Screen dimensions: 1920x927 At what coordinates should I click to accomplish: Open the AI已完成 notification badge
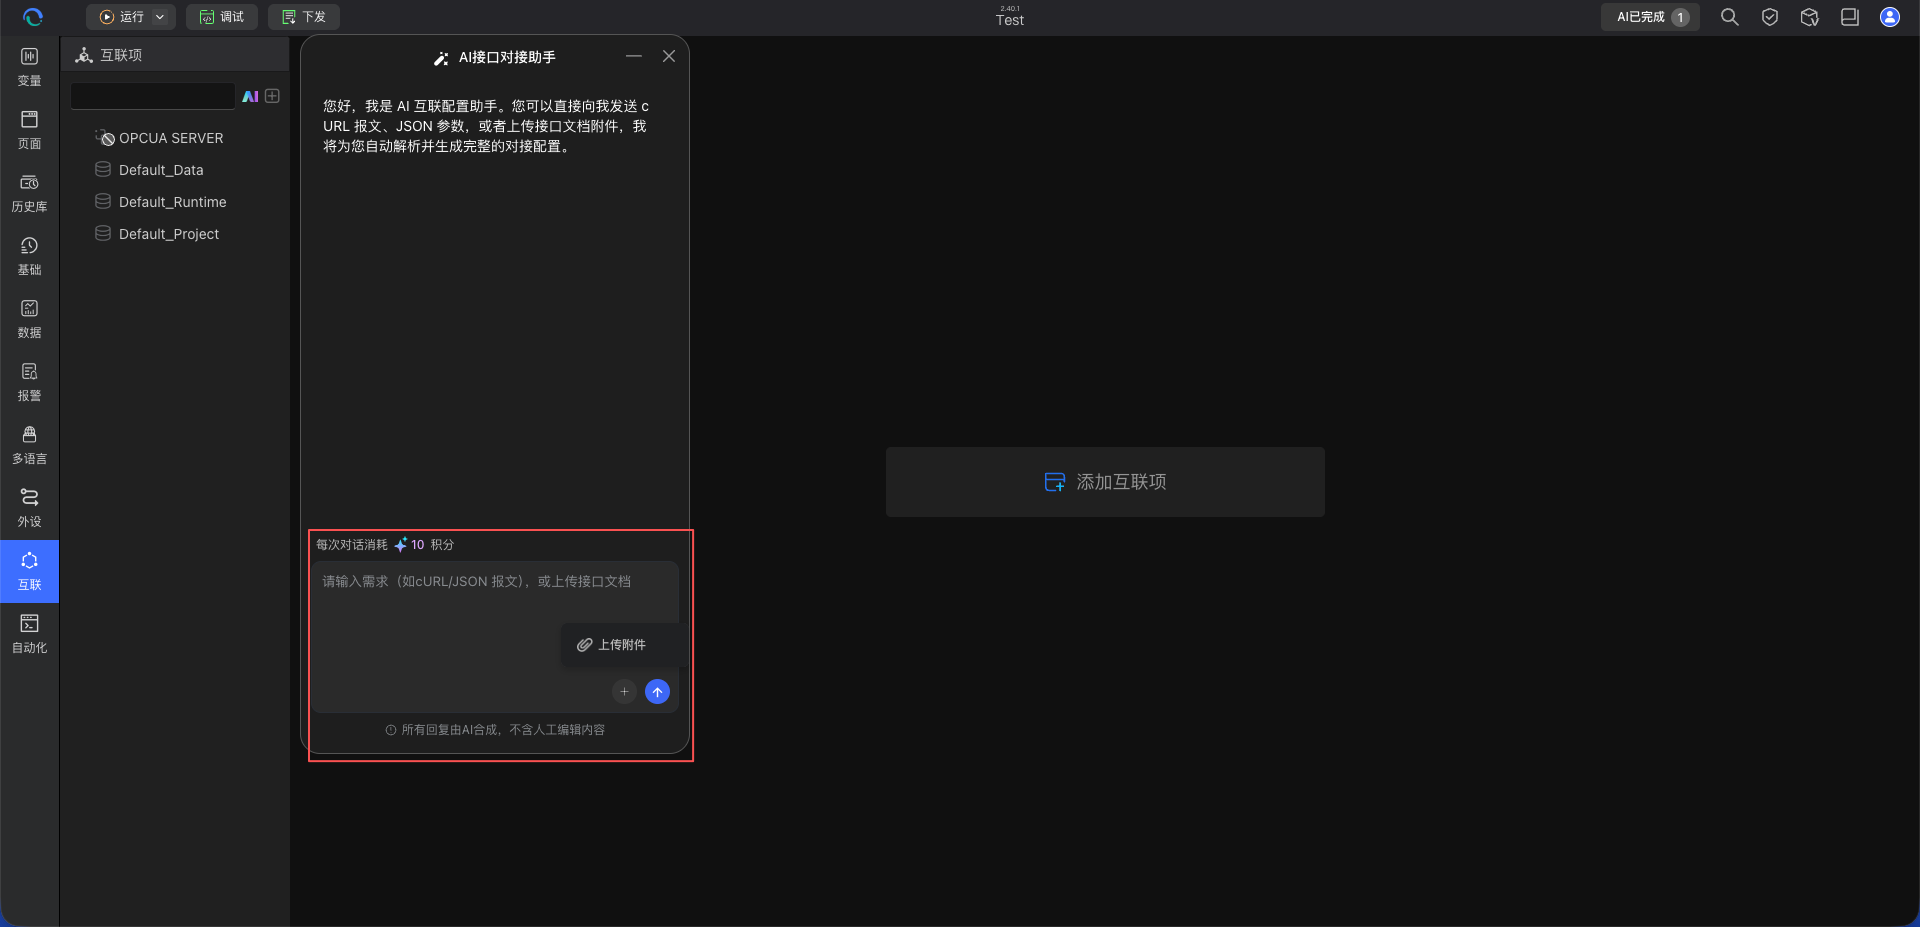[x=1650, y=17]
